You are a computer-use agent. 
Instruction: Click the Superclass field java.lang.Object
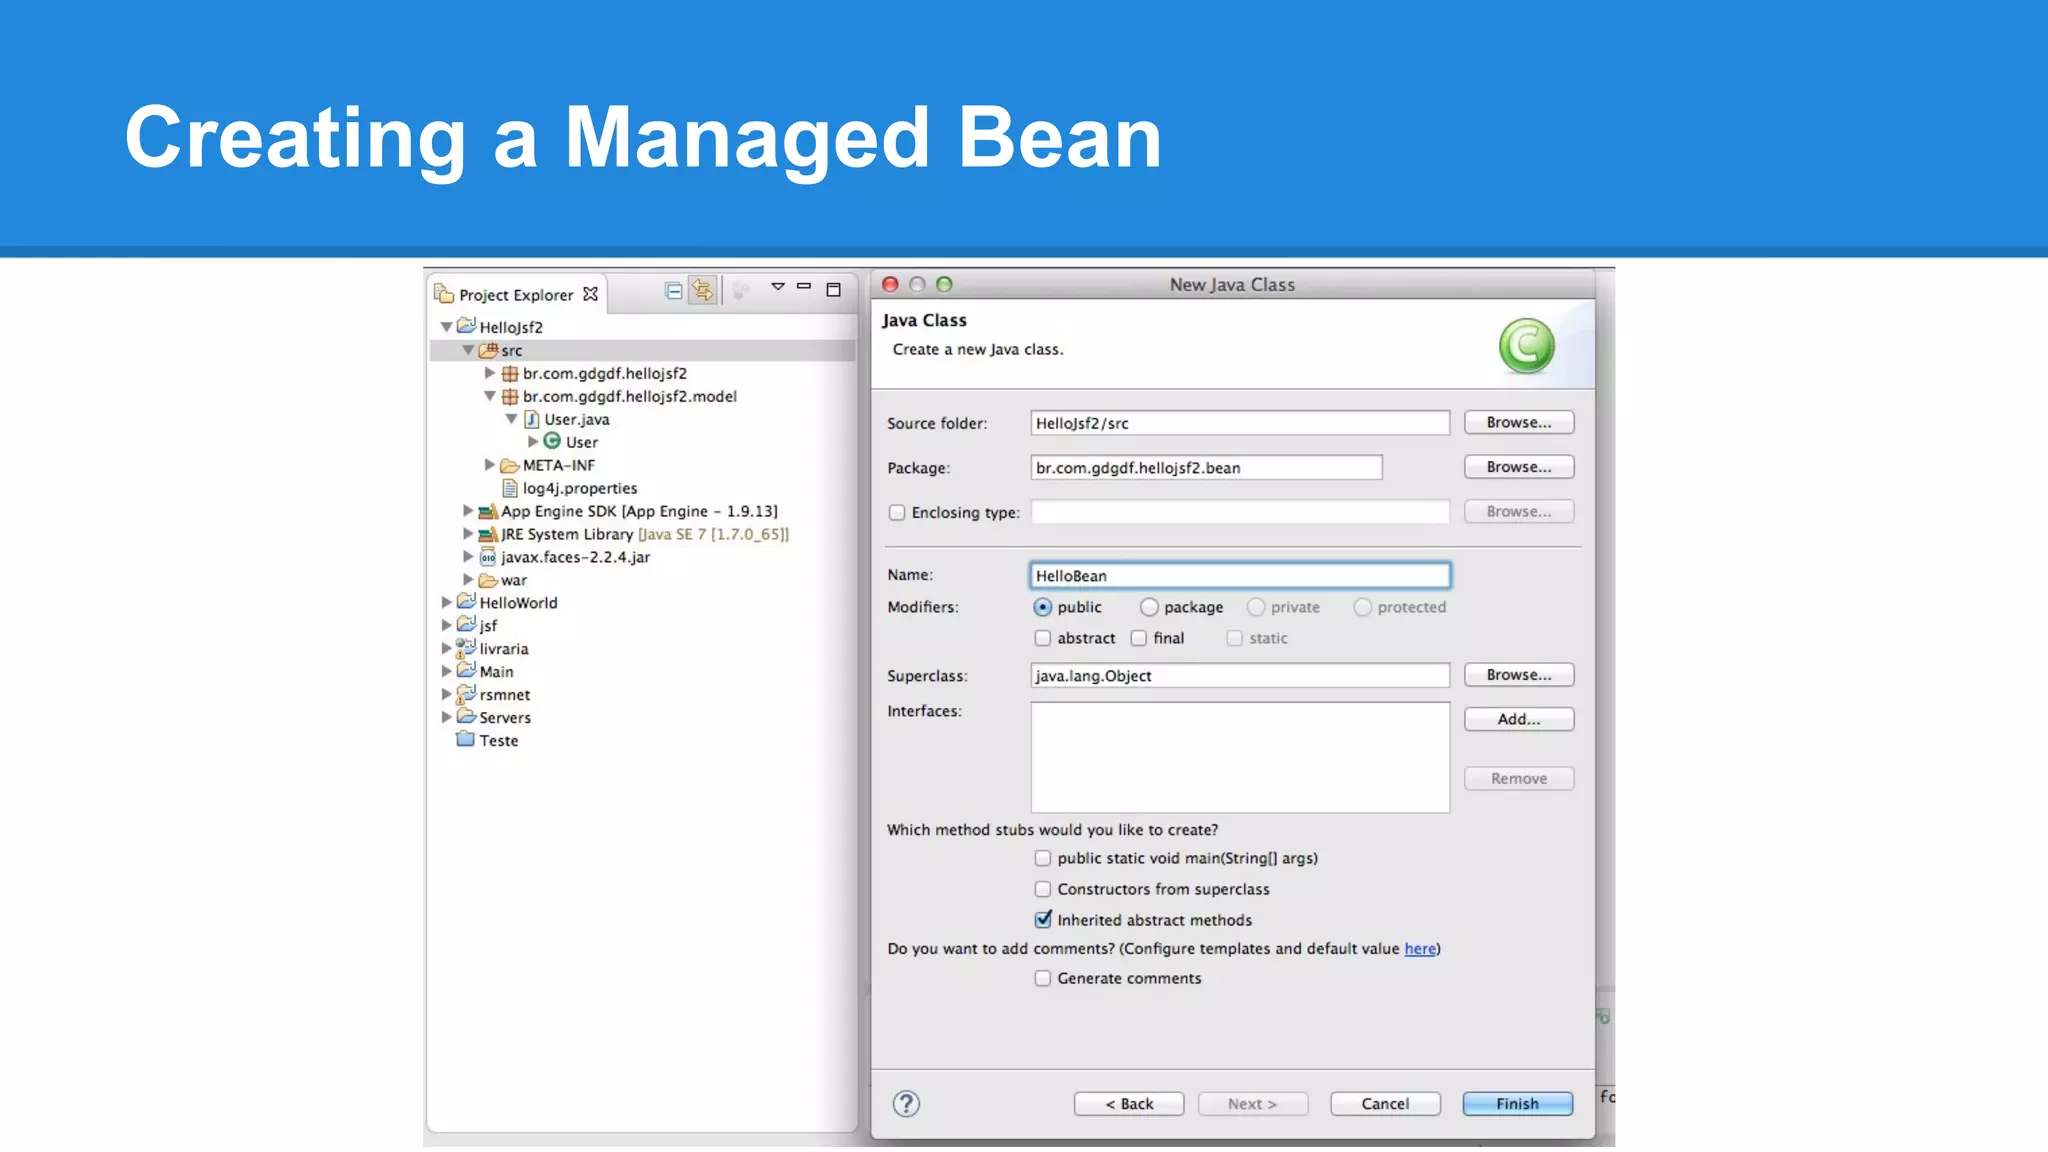(x=1240, y=675)
